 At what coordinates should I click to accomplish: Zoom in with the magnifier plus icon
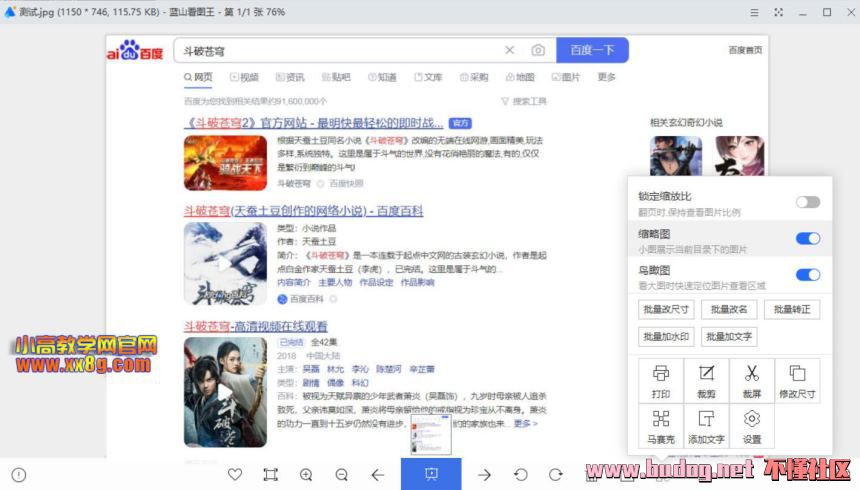pos(306,474)
